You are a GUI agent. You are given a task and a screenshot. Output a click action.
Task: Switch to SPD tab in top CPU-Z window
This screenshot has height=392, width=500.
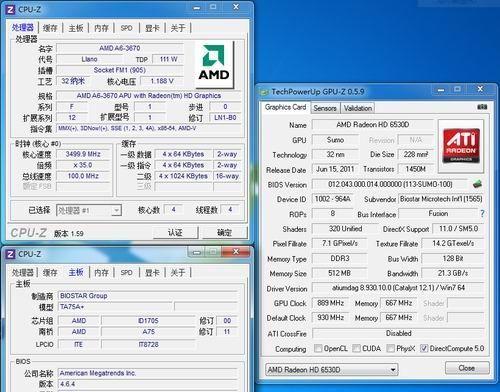tap(127, 28)
